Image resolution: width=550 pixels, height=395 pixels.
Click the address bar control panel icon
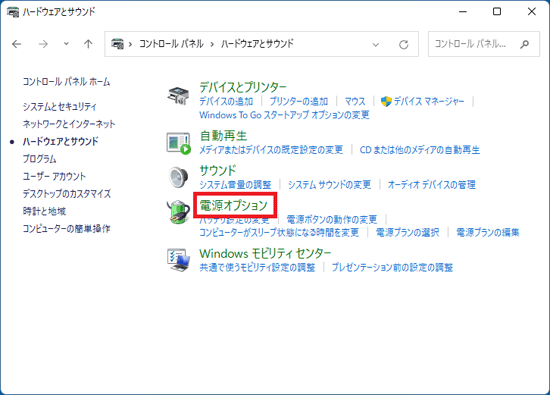tap(117, 44)
